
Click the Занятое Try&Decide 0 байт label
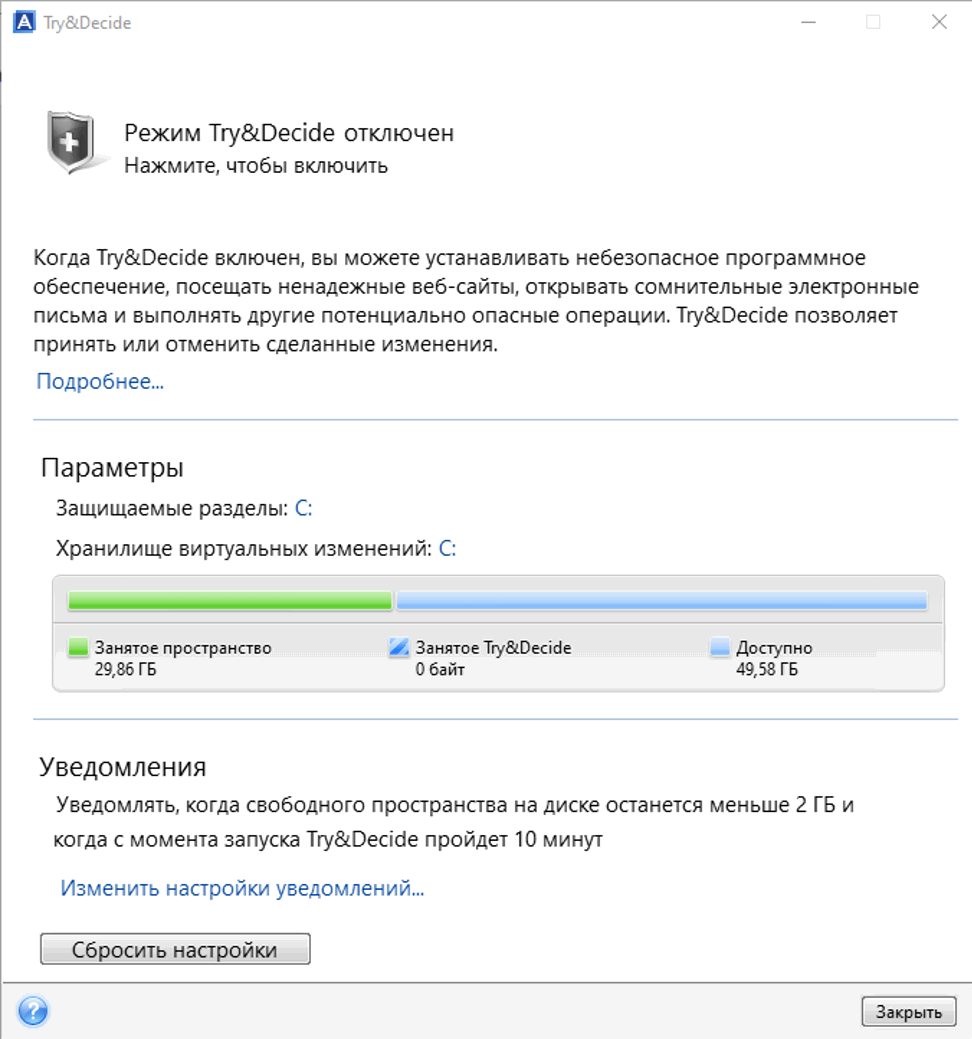(x=493, y=658)
